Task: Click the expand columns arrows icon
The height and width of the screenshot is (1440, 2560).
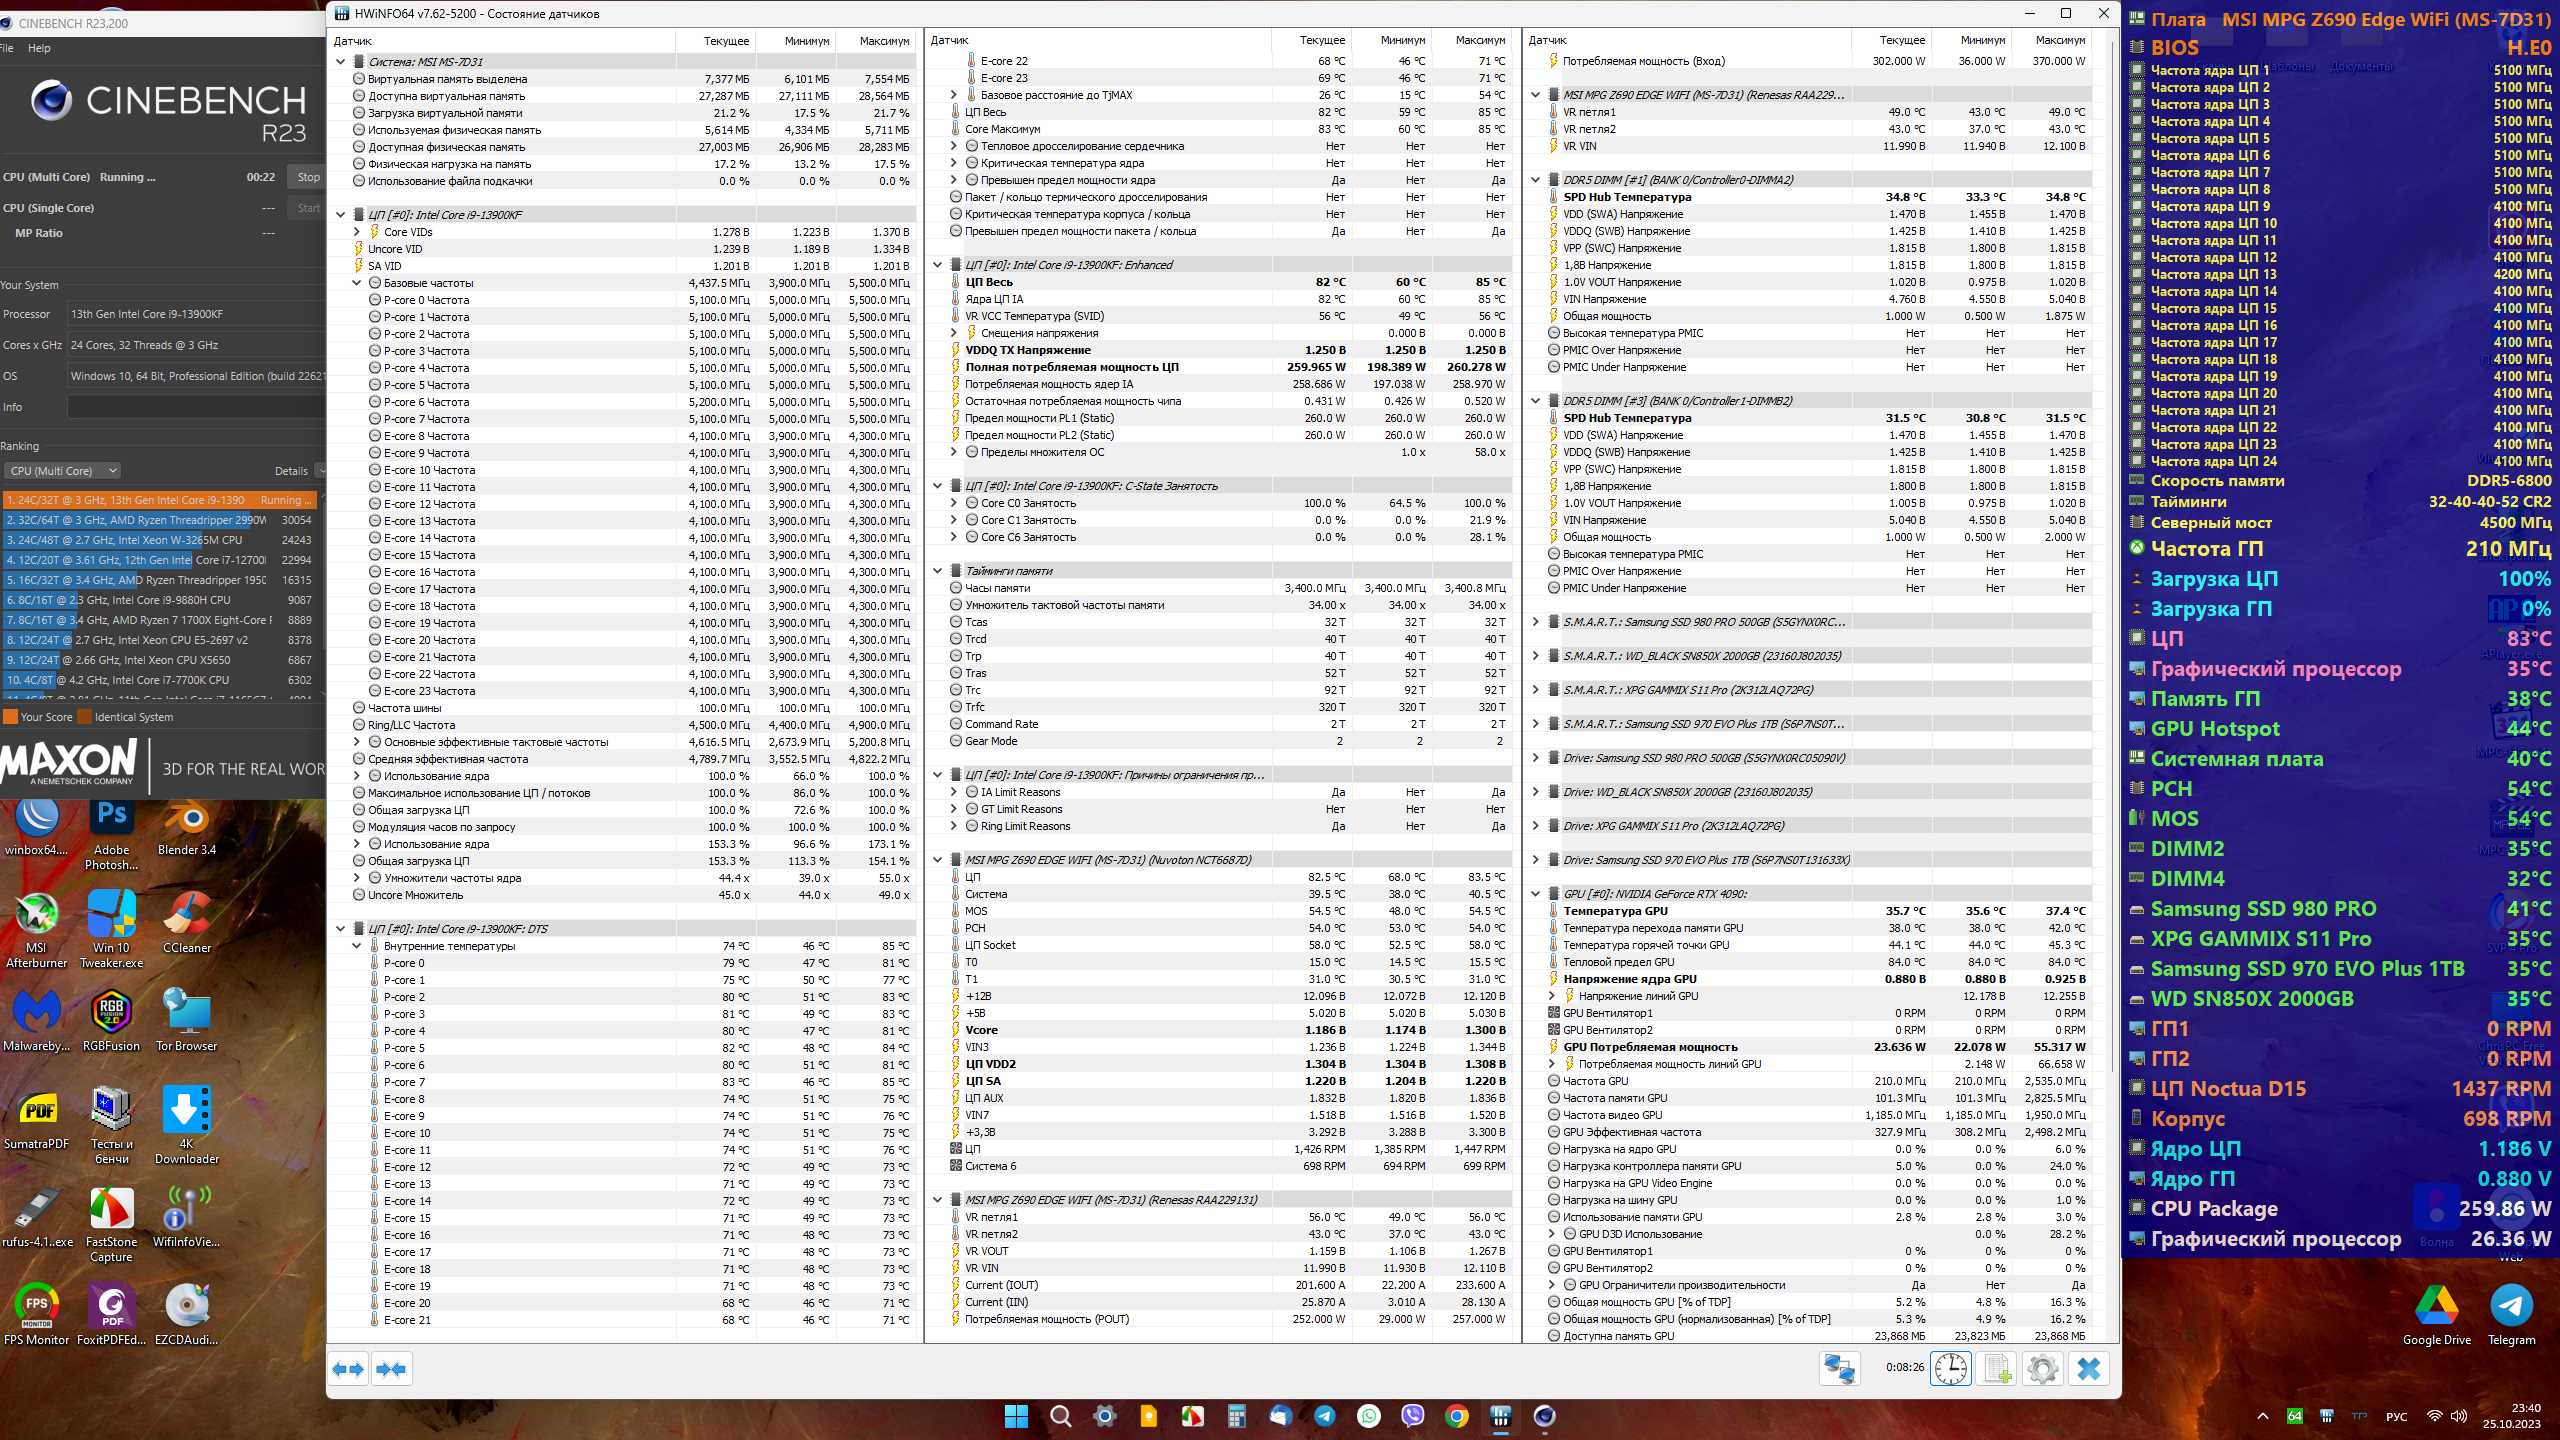Action: (348, 1368)
